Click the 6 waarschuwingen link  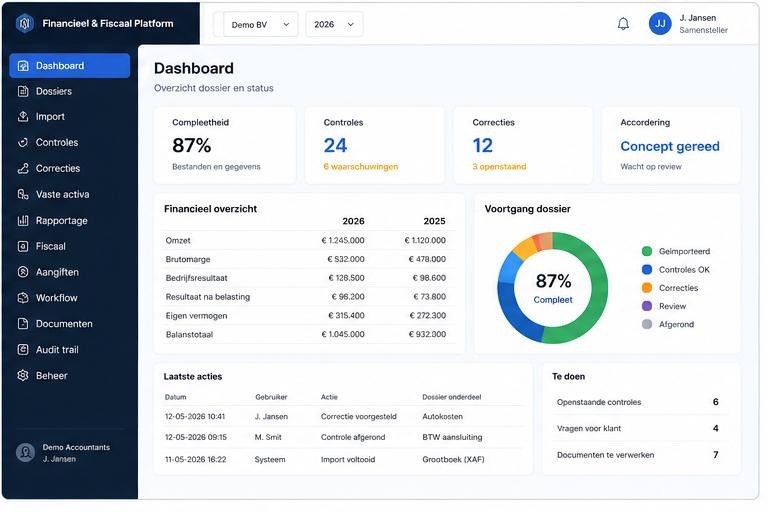[x=360, y=167]
